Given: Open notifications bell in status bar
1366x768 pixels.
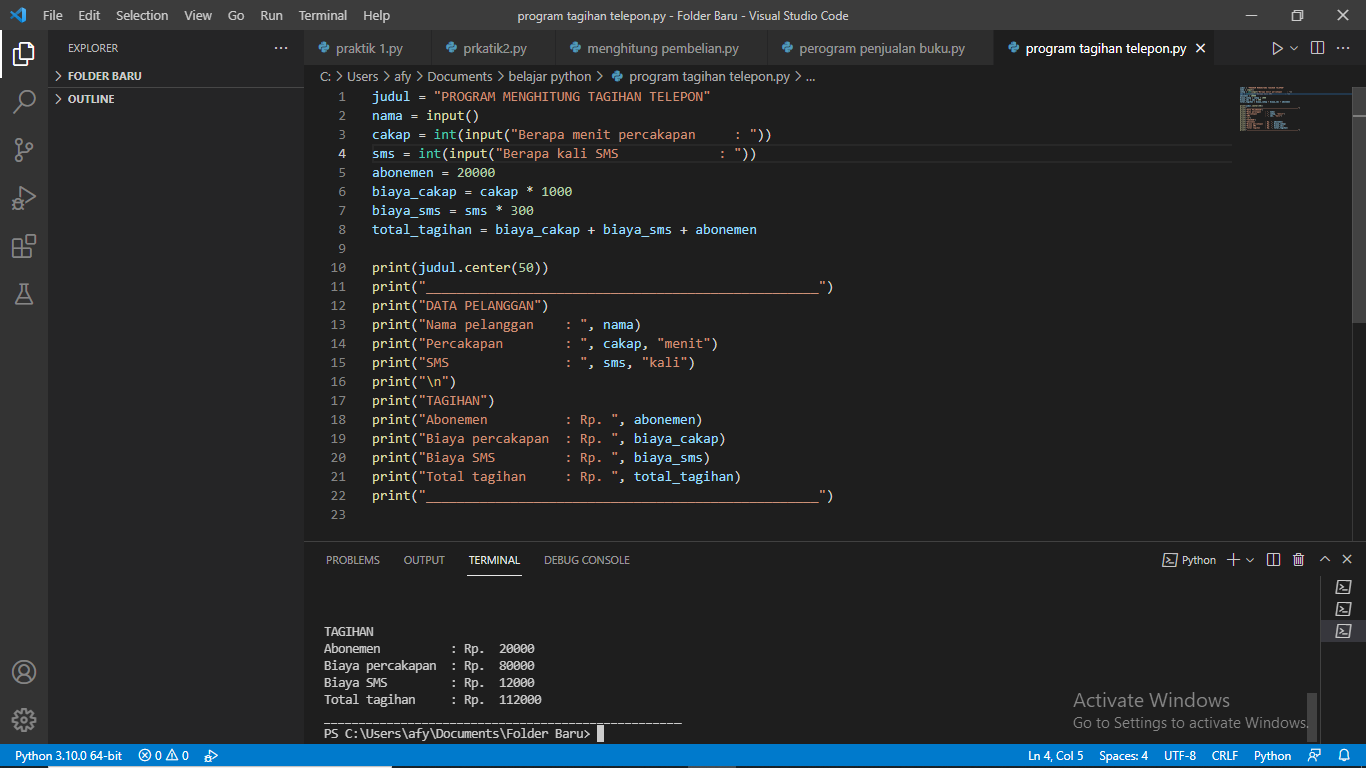Looking at the screenshot, I should [x=1342, y=756].
